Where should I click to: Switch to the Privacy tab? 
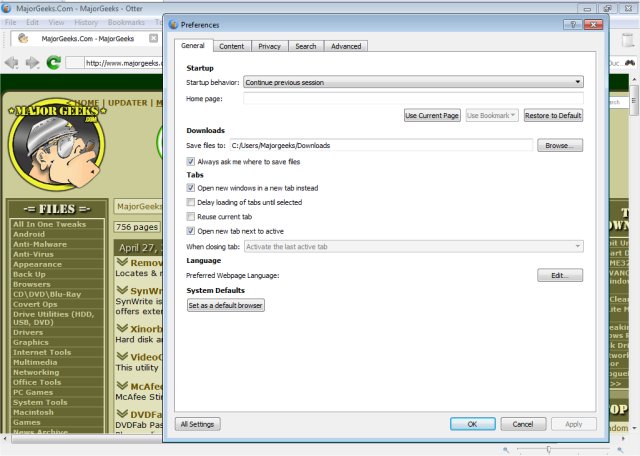[269, 46]
